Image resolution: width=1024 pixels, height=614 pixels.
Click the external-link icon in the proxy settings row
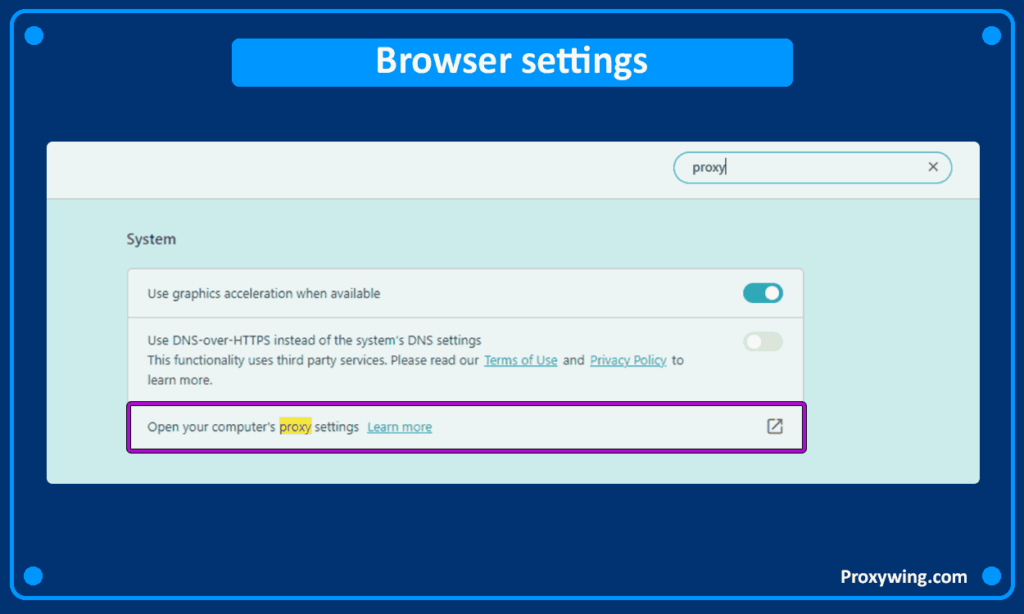point(774,427)
